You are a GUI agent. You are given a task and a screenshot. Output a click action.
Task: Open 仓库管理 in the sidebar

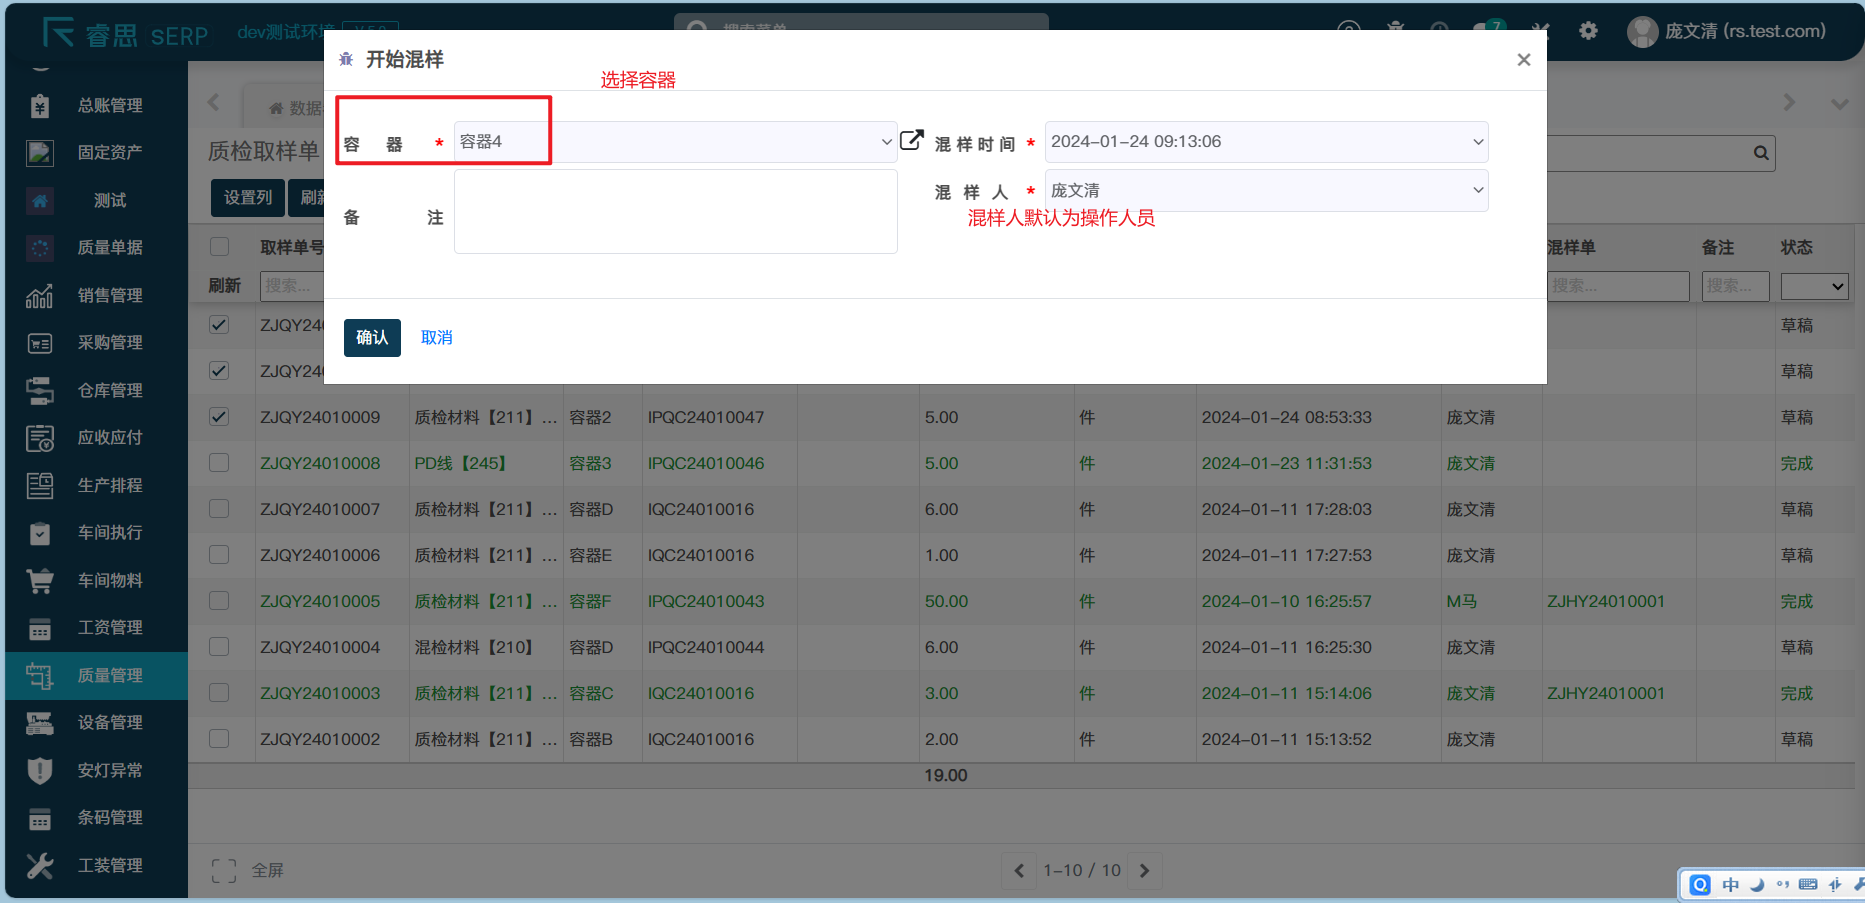110,390
